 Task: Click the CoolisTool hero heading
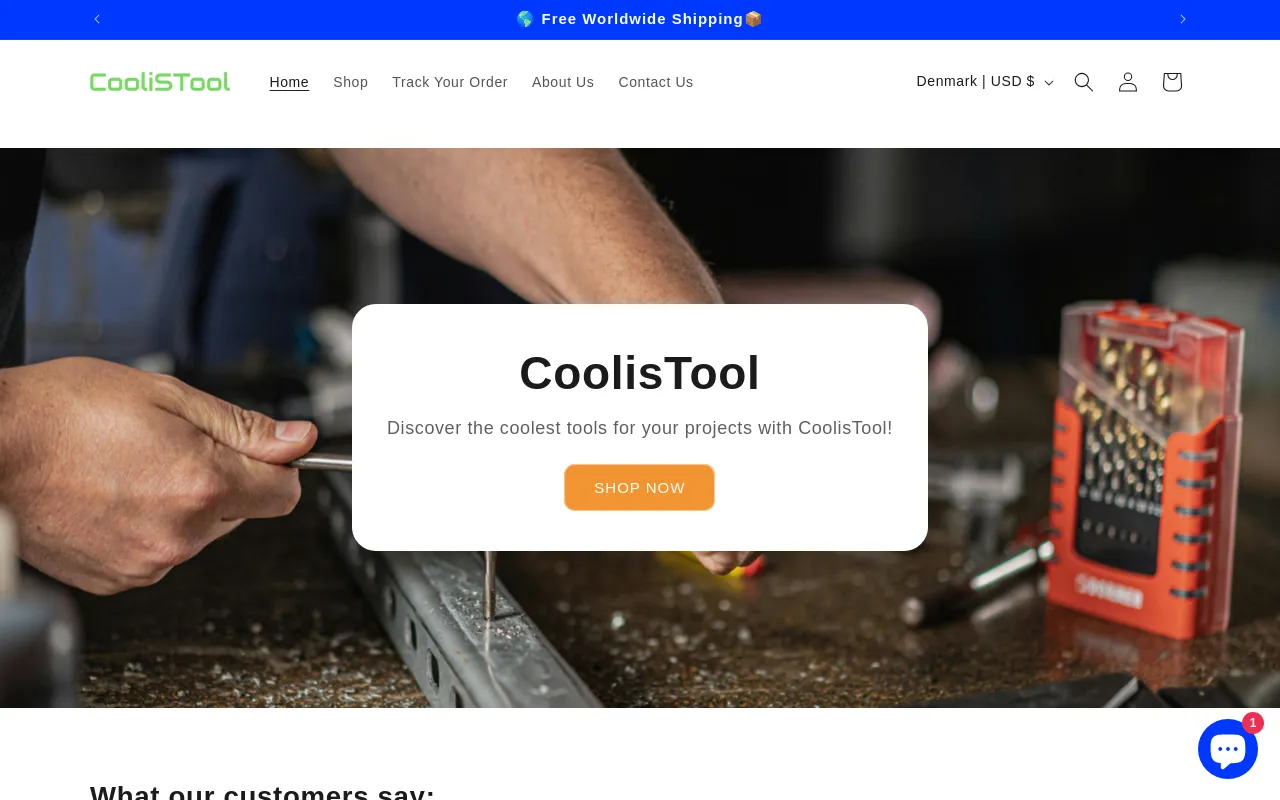tap(640, 373)
